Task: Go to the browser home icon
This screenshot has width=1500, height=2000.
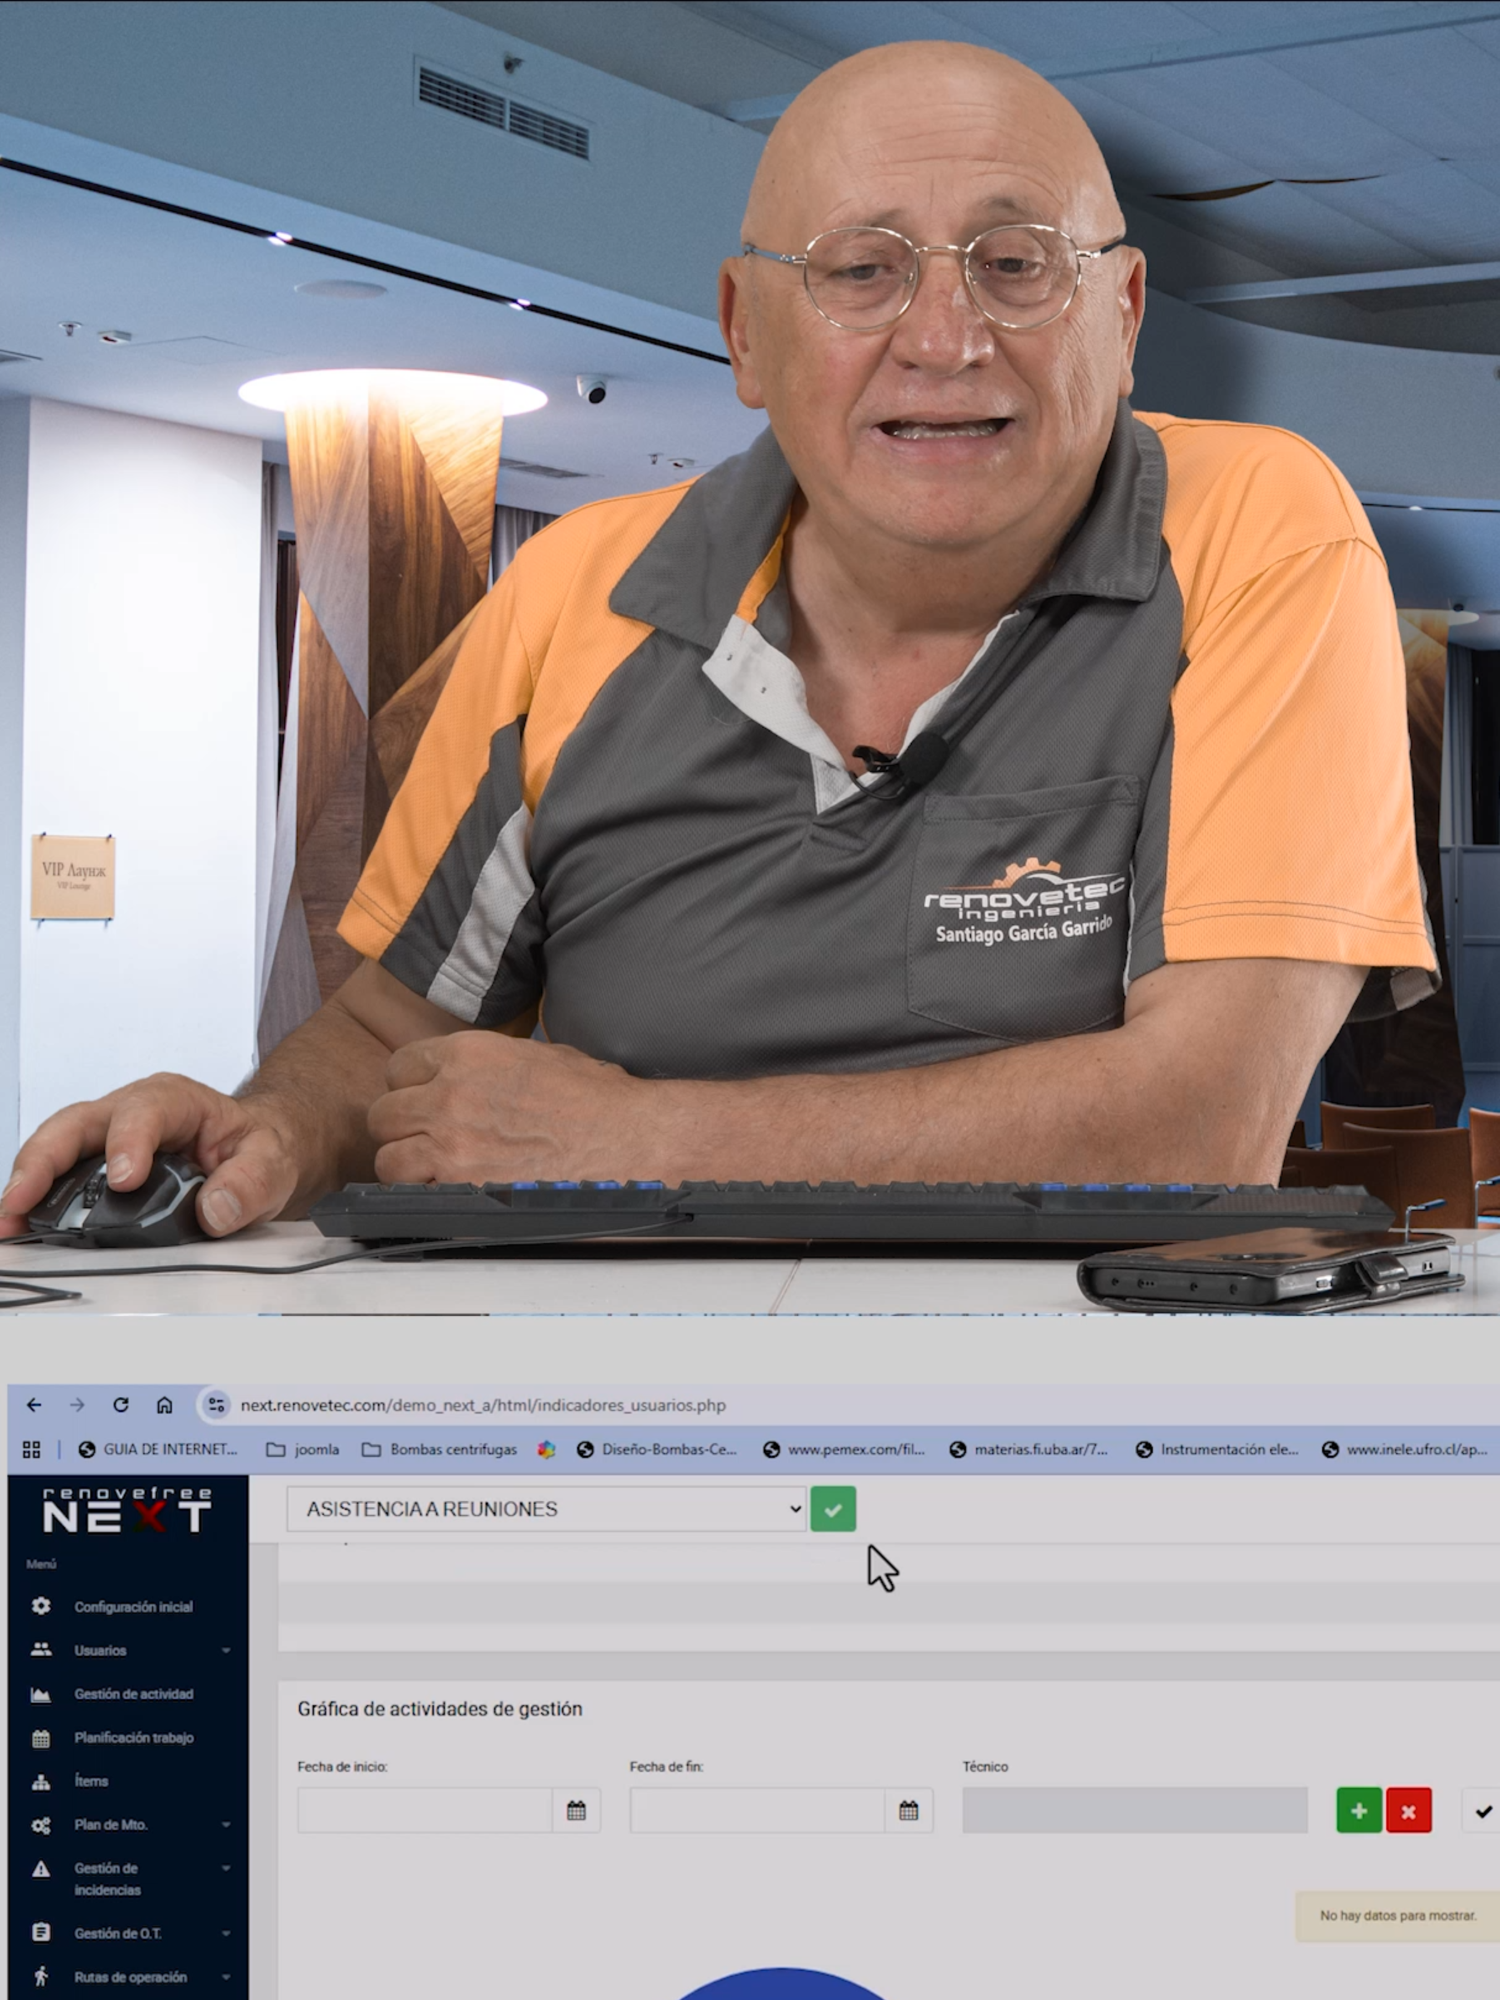Action: 165,1405
